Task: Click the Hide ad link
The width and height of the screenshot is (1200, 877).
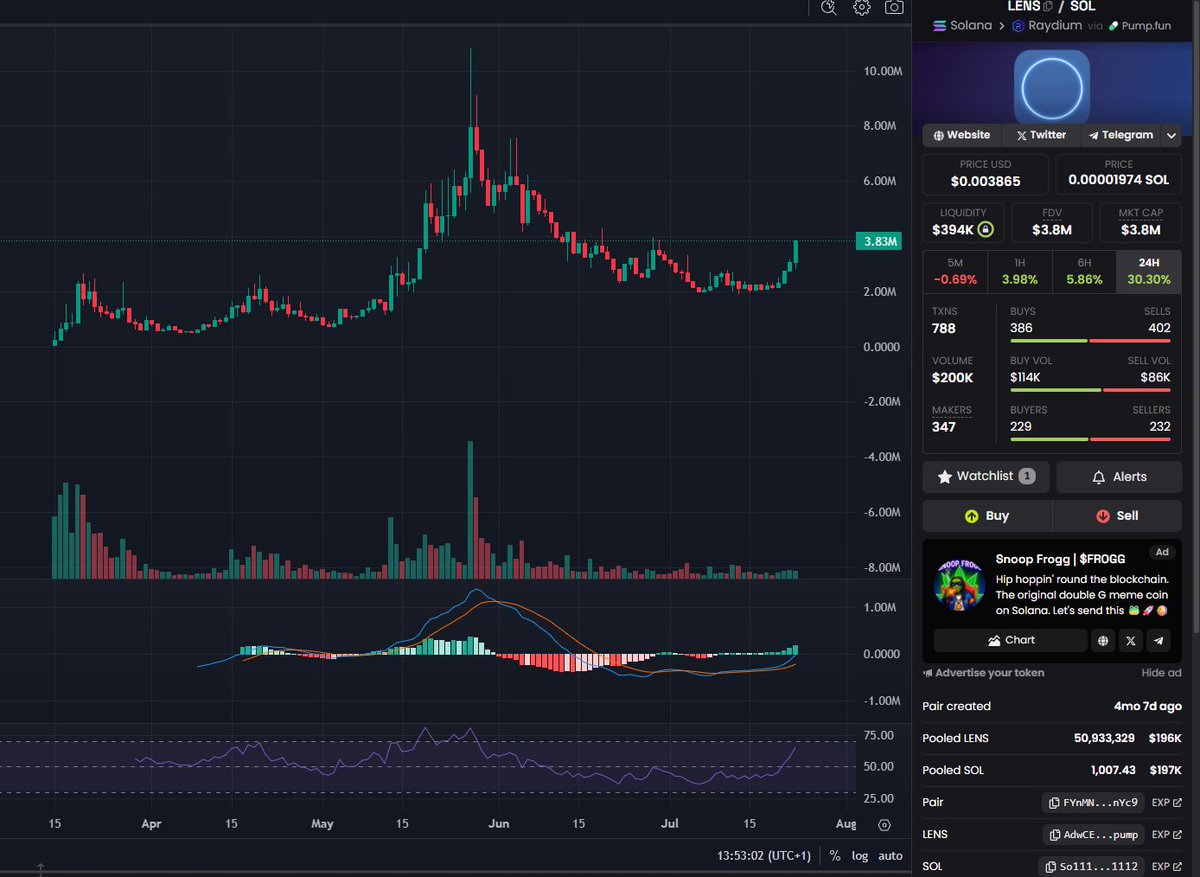Action: pyautogui.click(x=1161, y=673)
